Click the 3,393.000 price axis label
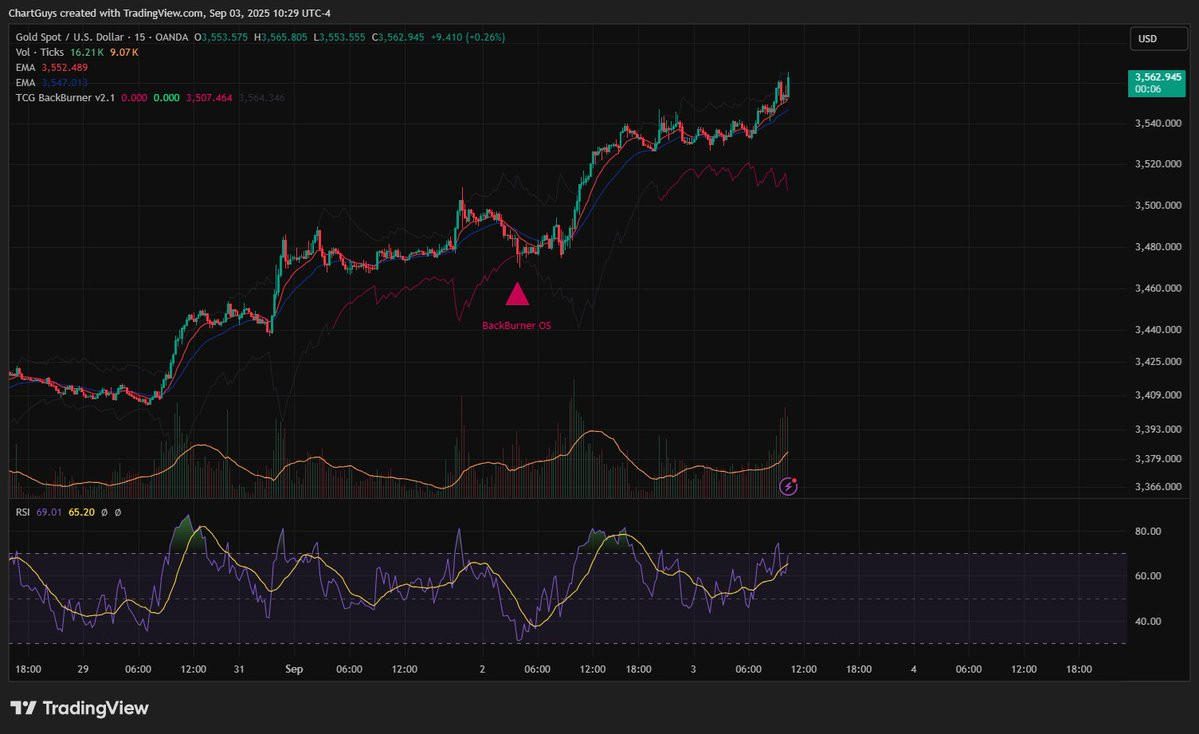The width and height of the screenshot is (1199, 734). coord(1158,430)
